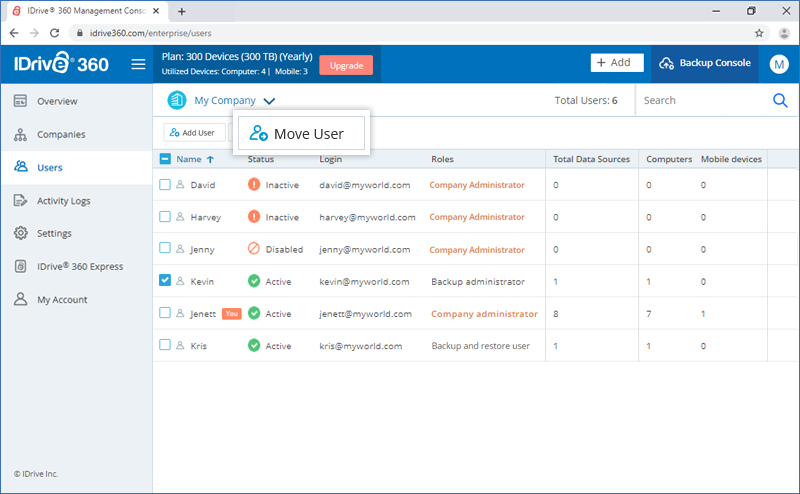Click Jenett's Company administrator role link

click(x=484, y=314)
